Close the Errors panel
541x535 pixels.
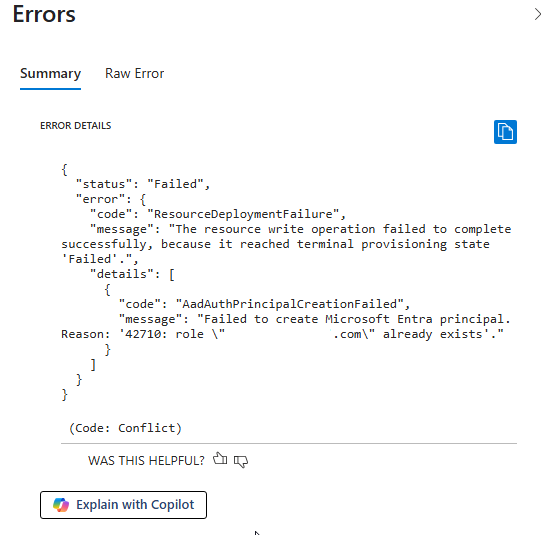[x=537, y=14]
